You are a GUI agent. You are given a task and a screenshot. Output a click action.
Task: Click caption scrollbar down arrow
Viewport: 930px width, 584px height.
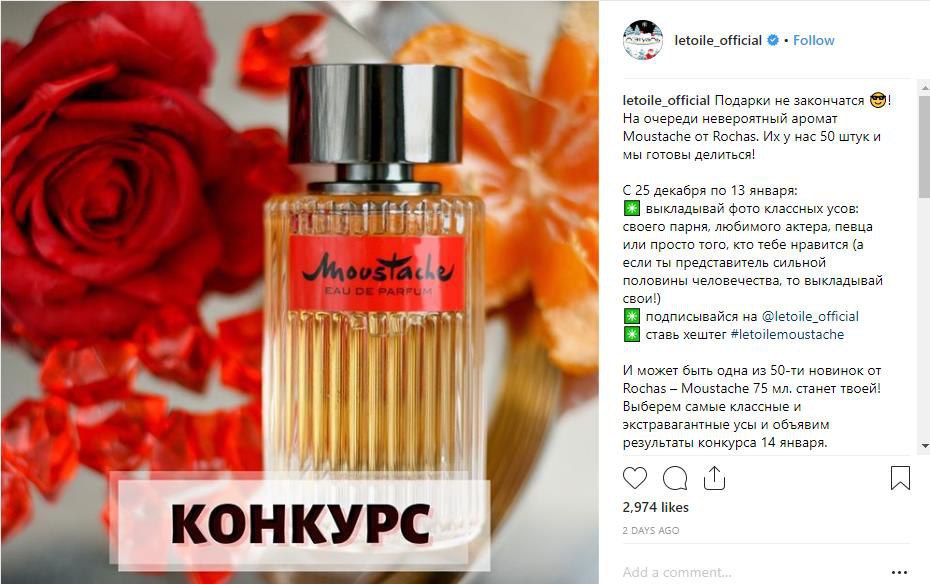[925, 445]
